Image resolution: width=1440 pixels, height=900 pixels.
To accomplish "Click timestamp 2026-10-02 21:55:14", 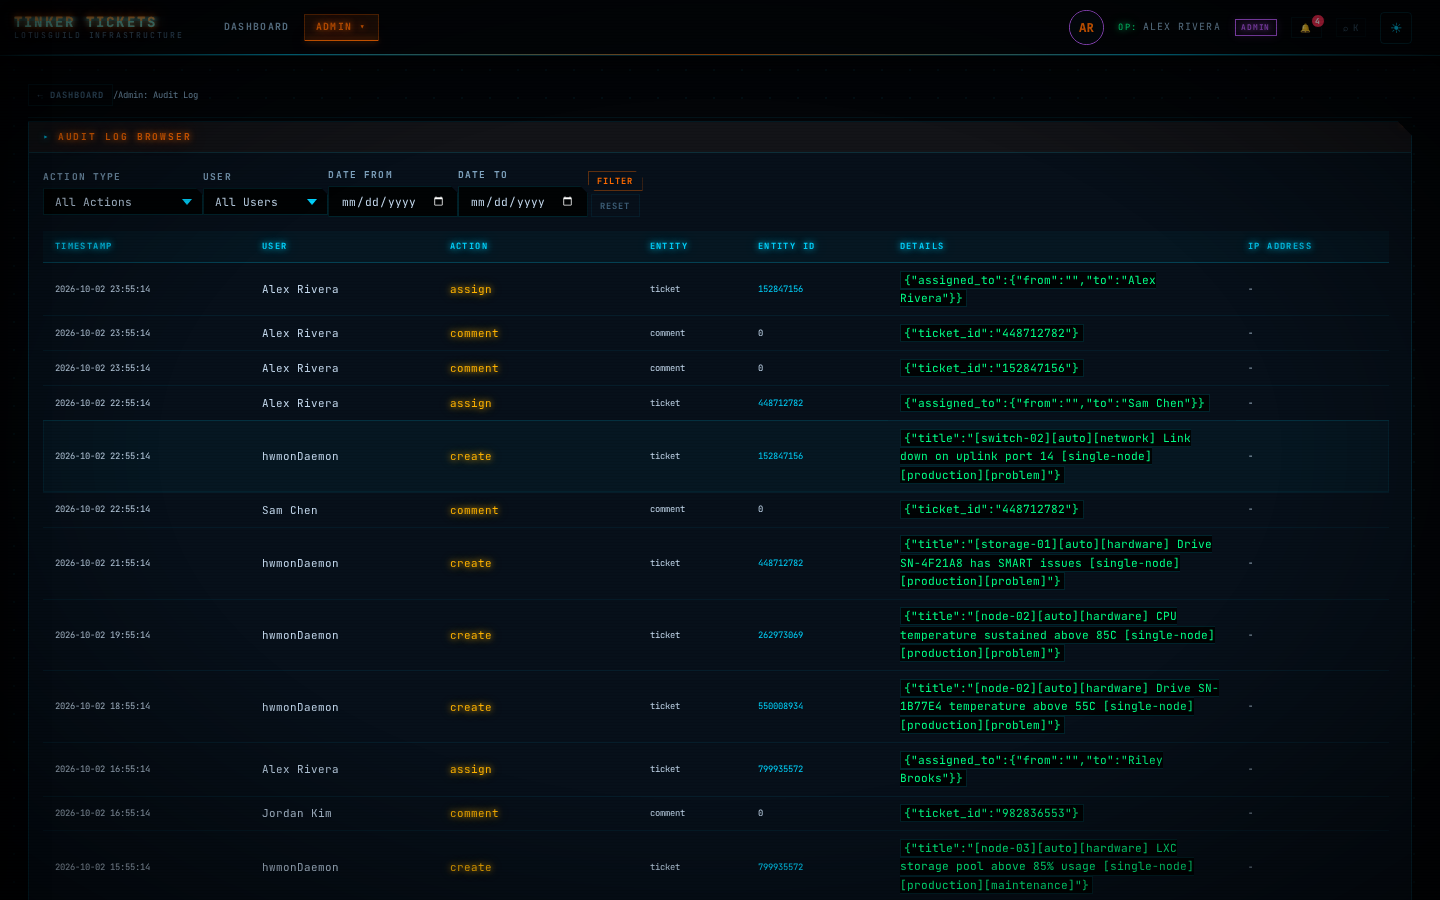I will [103, 563].
